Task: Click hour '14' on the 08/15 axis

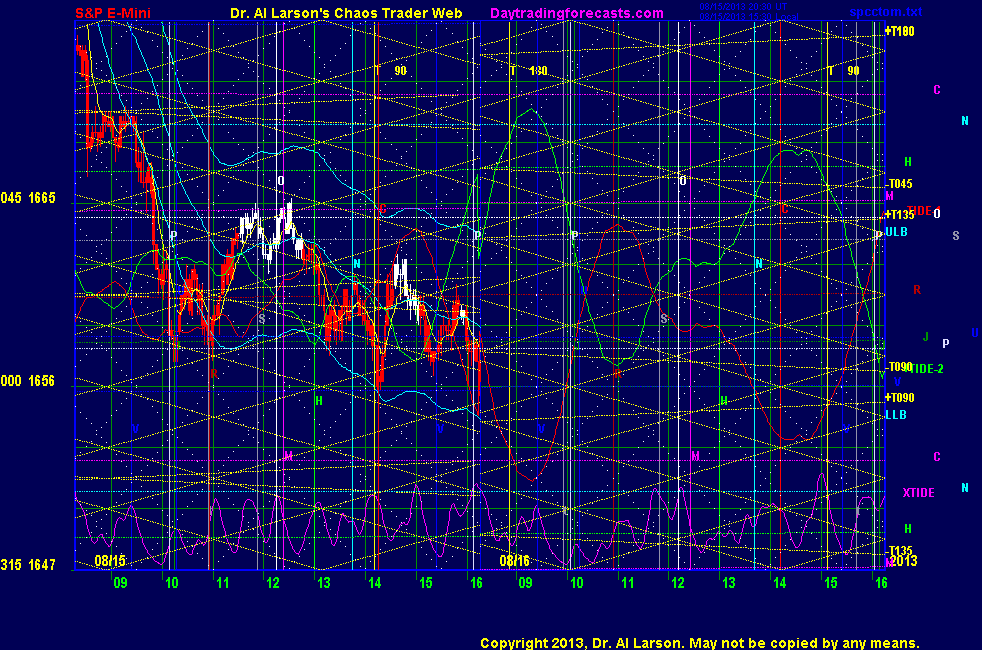Action: pyautogui.click(x=375, y=583)
